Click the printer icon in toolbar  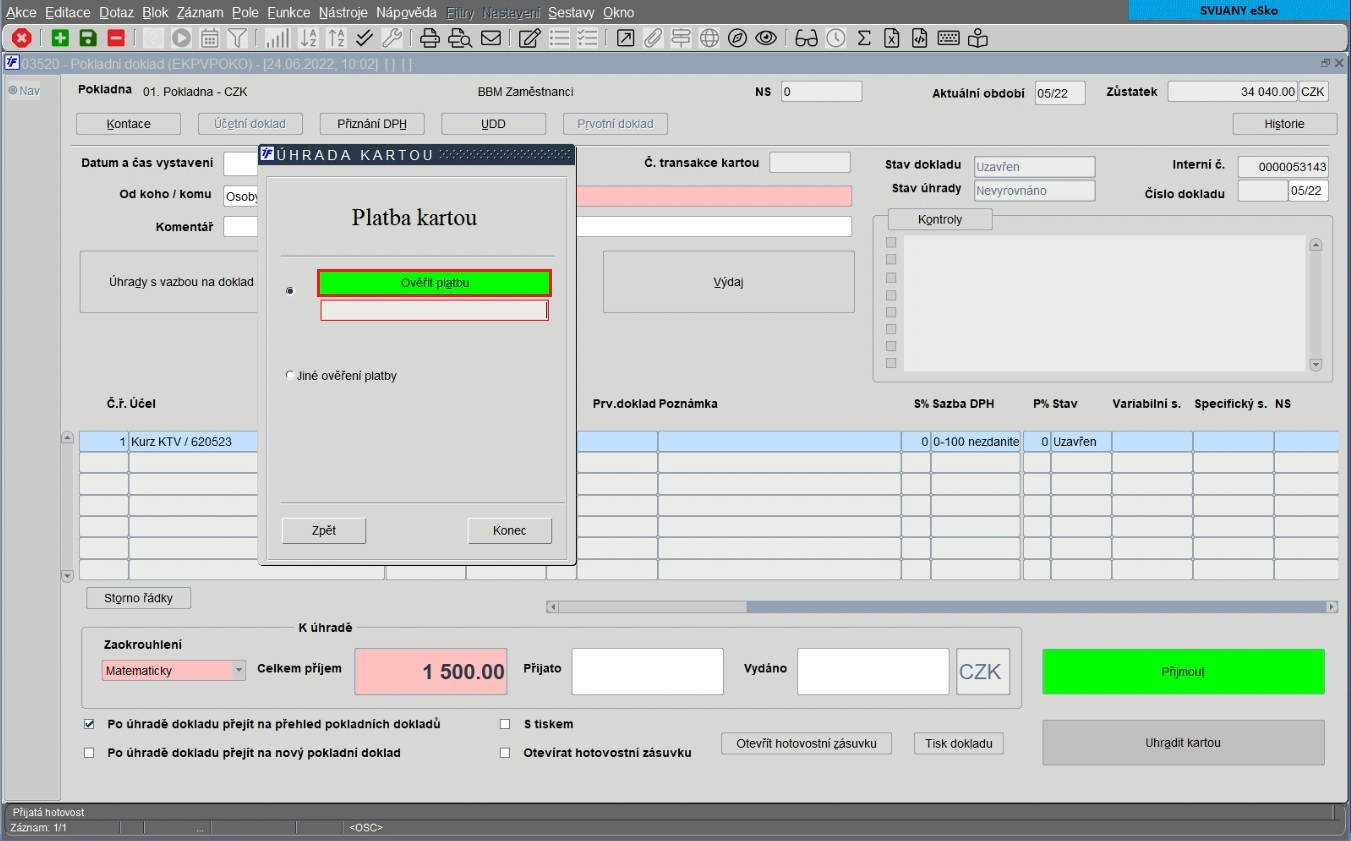430,39
